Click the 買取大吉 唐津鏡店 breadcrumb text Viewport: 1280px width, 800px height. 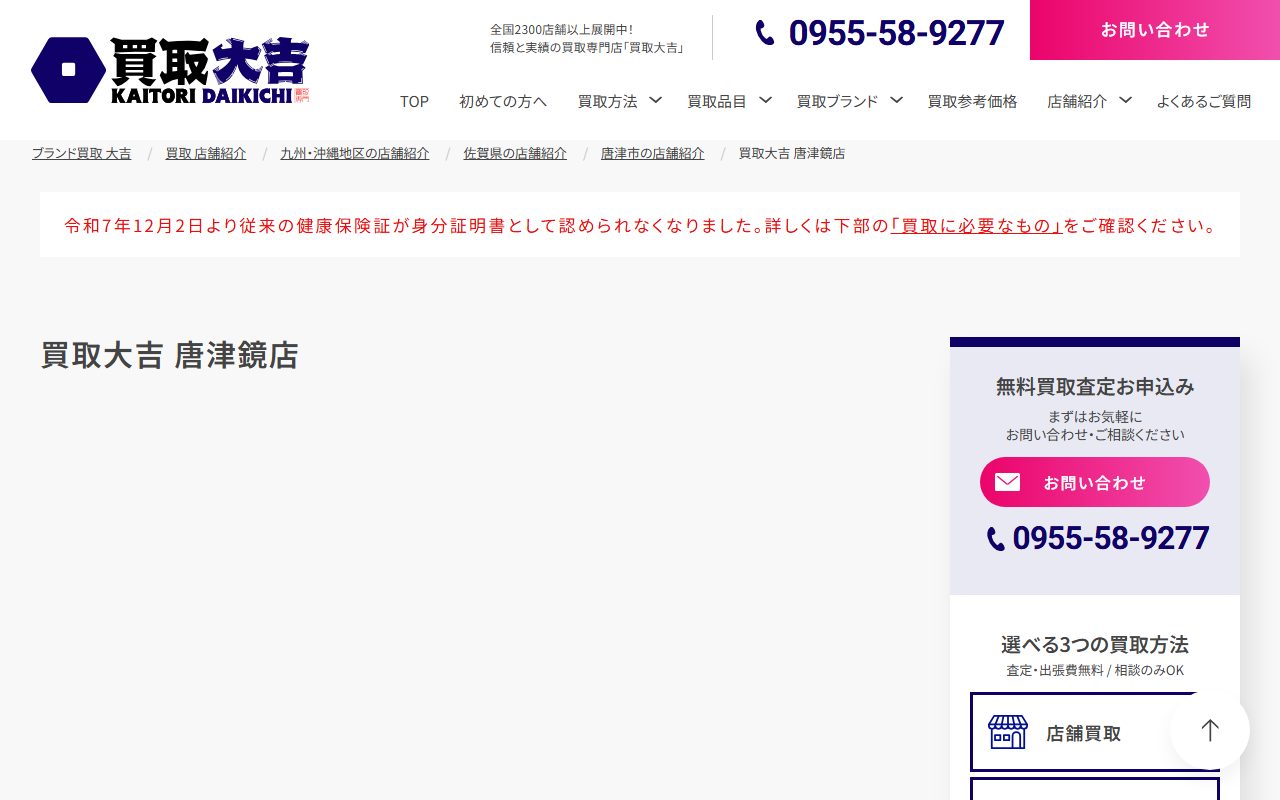(792, 153)
